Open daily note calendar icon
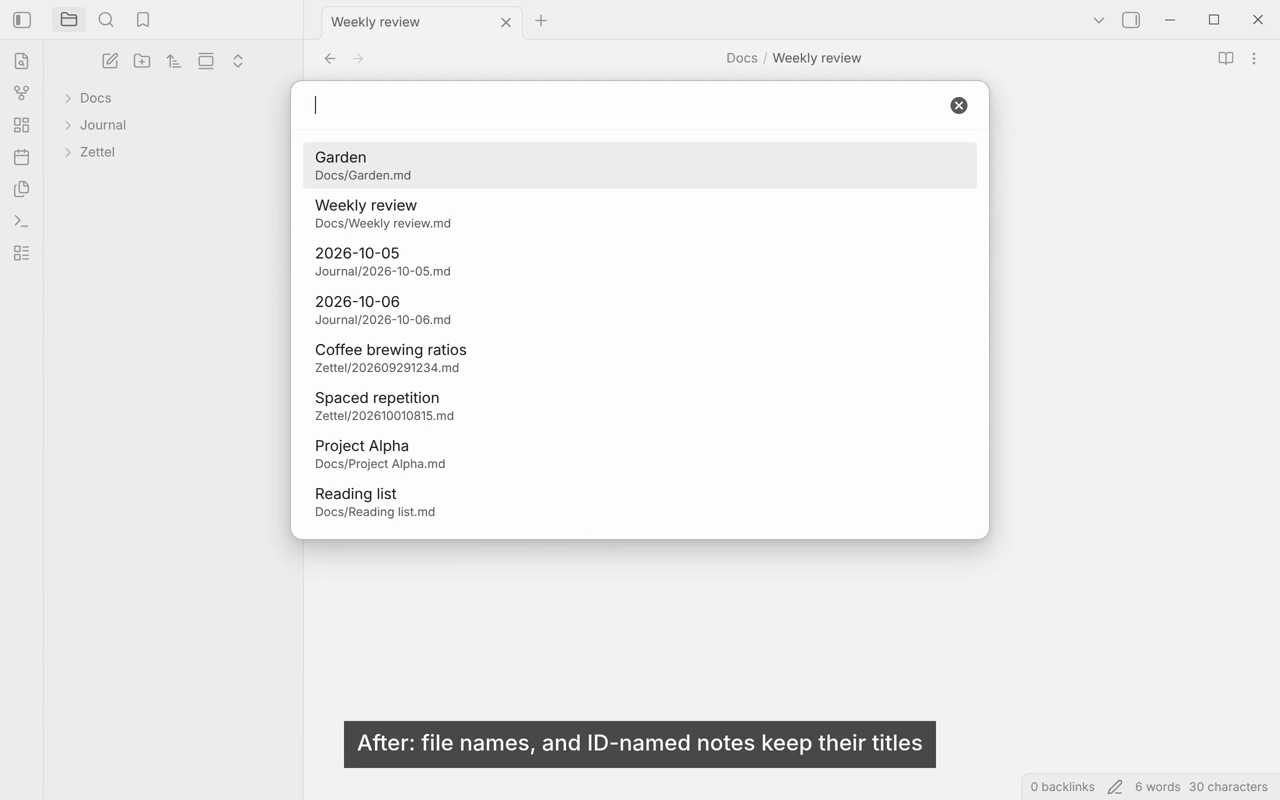1280x800 pixels. tap(22, 157)
